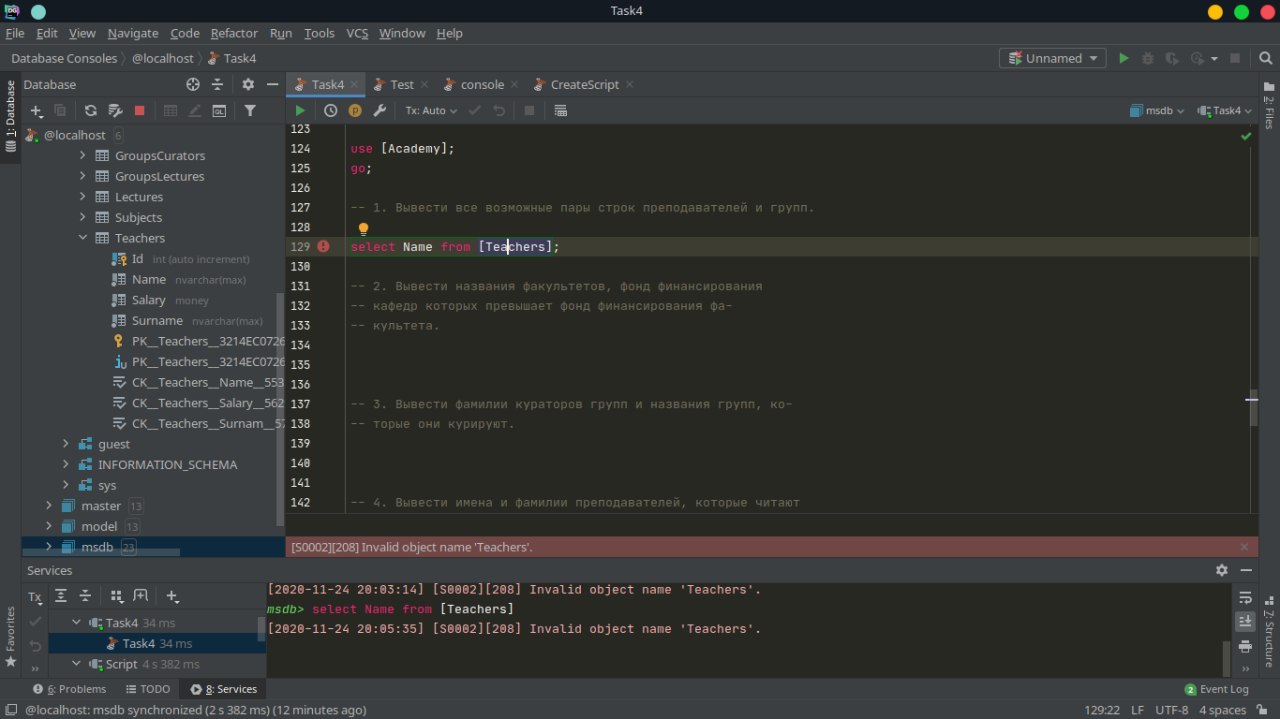
Task: Click the wrench settings icon in the editor toolbar
Action: pyautogui.click(x=379, y=111)
